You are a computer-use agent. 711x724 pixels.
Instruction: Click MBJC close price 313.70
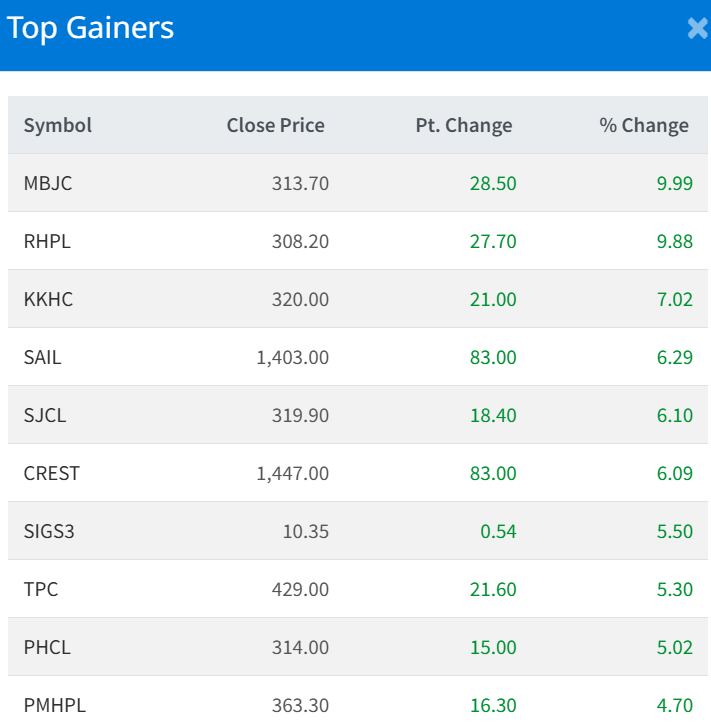300,183
